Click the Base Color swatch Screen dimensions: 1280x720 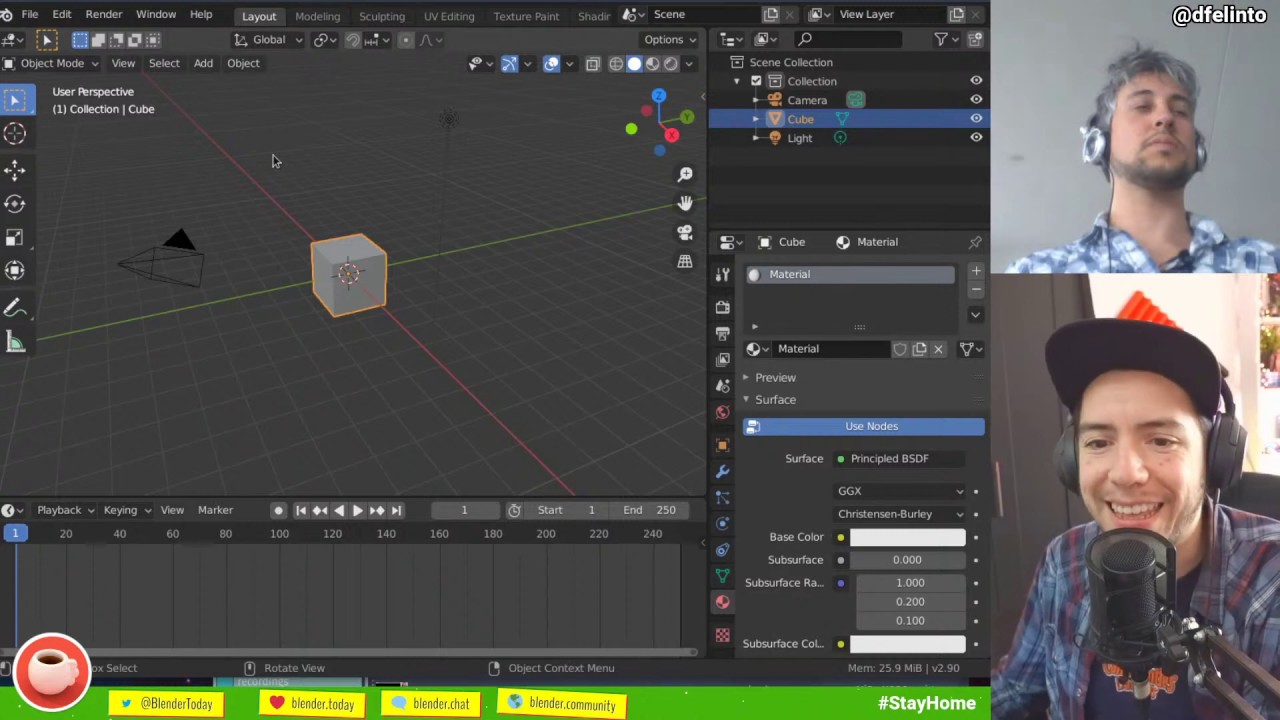pos(907,538)
